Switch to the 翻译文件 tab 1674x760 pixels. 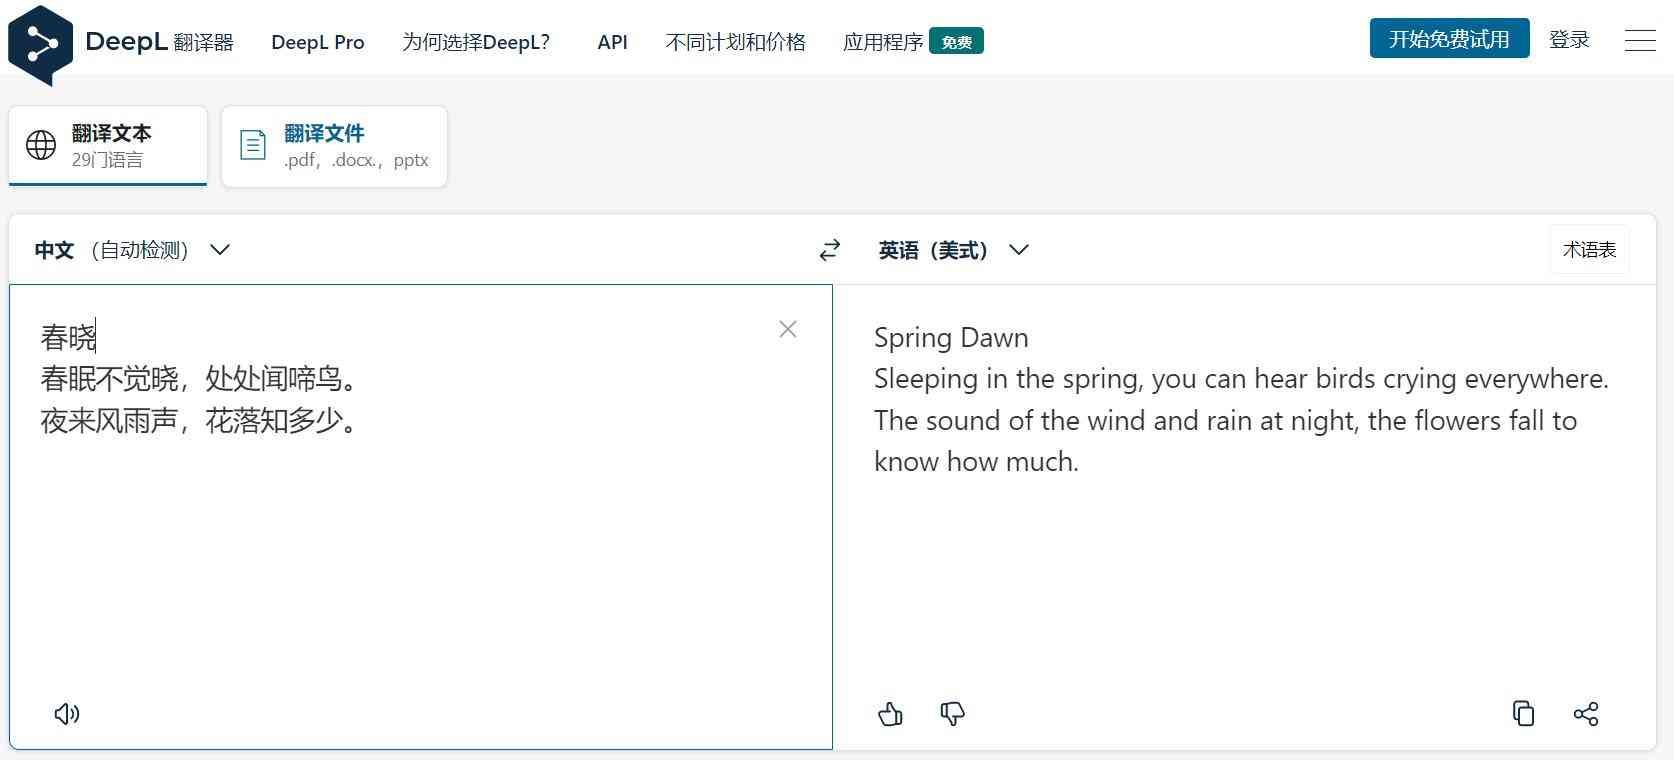tap(334, 146)
